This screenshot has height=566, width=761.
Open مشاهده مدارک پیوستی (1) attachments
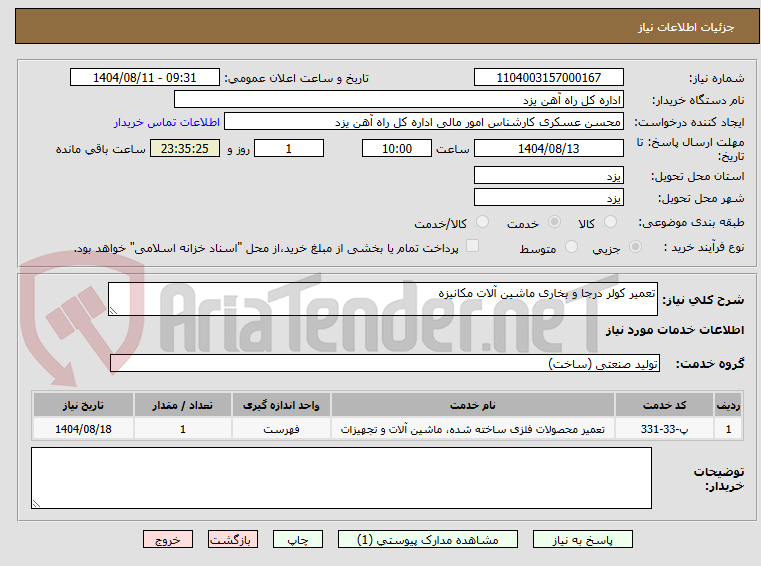pyautogui.click(x=428, y=539)
